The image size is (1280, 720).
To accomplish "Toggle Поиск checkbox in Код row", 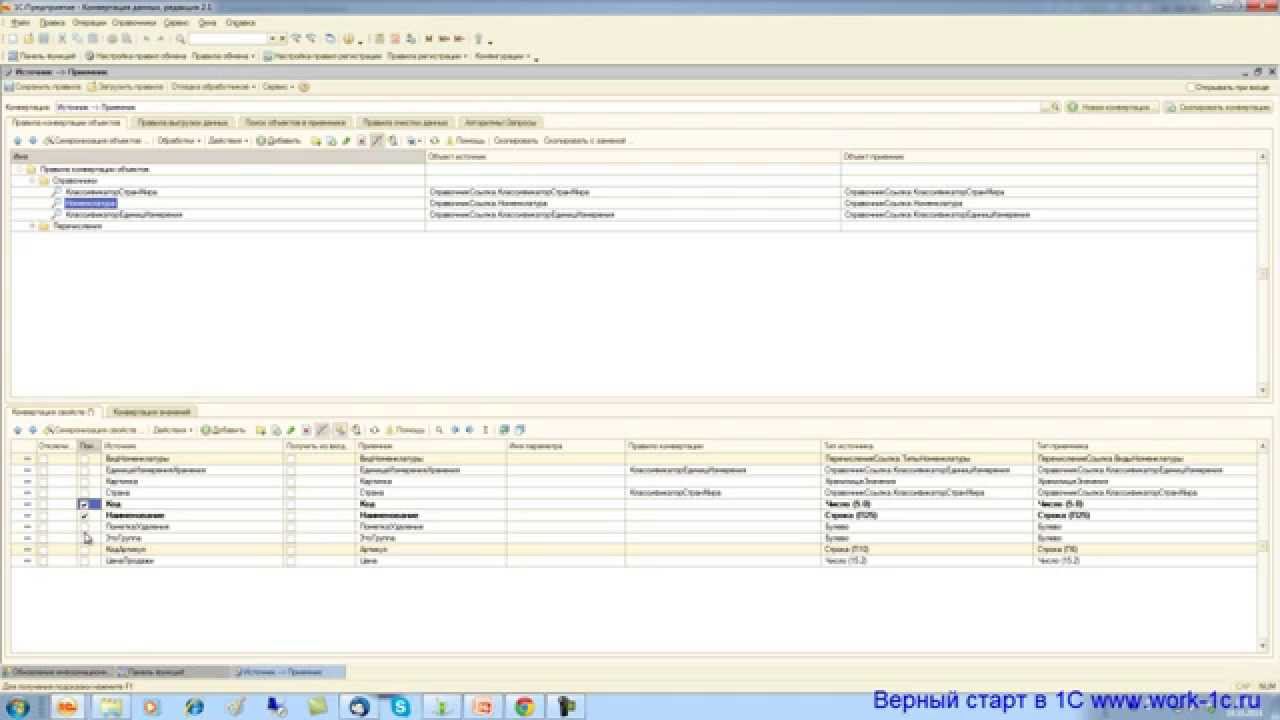I will [84, 504].
